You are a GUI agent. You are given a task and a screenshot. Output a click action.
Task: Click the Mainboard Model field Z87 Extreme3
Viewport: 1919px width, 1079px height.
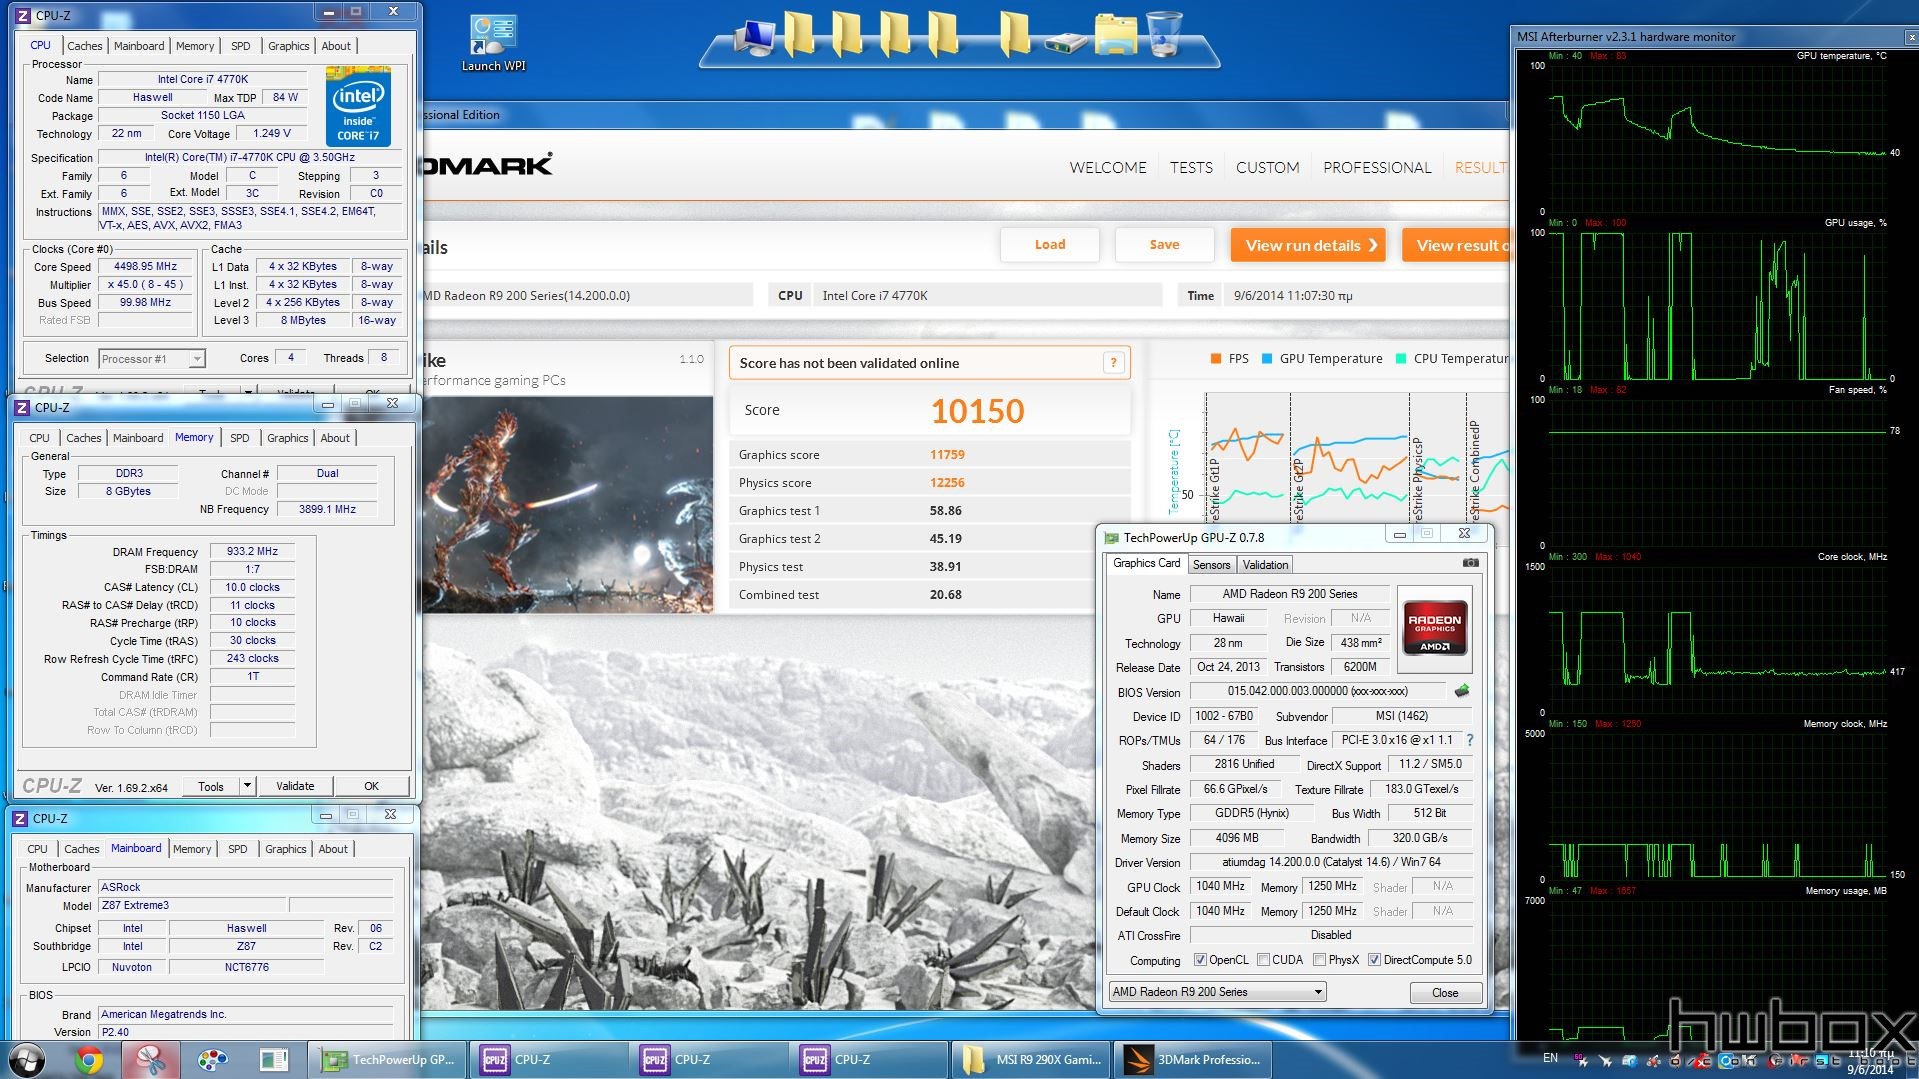click(192, 906)
